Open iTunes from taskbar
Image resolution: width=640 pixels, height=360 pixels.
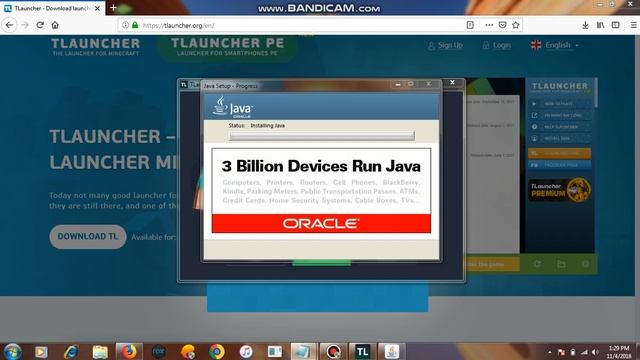pyautogui.click(x=246, y=352)
